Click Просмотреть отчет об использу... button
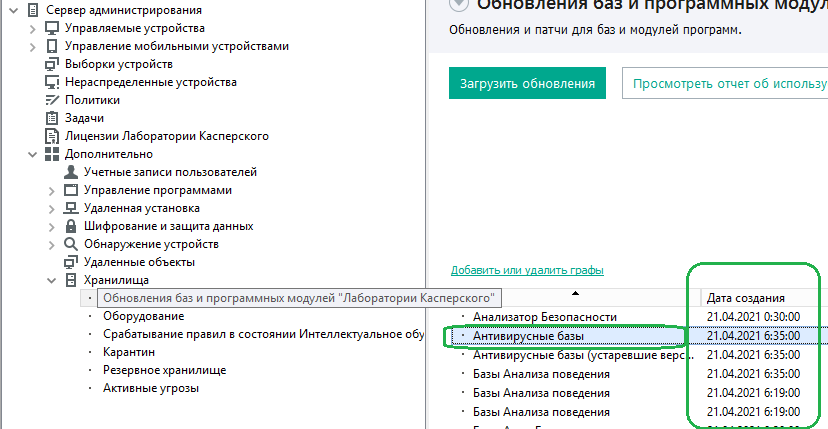Viewport: 828px width, 429px height. coord(725,83)
